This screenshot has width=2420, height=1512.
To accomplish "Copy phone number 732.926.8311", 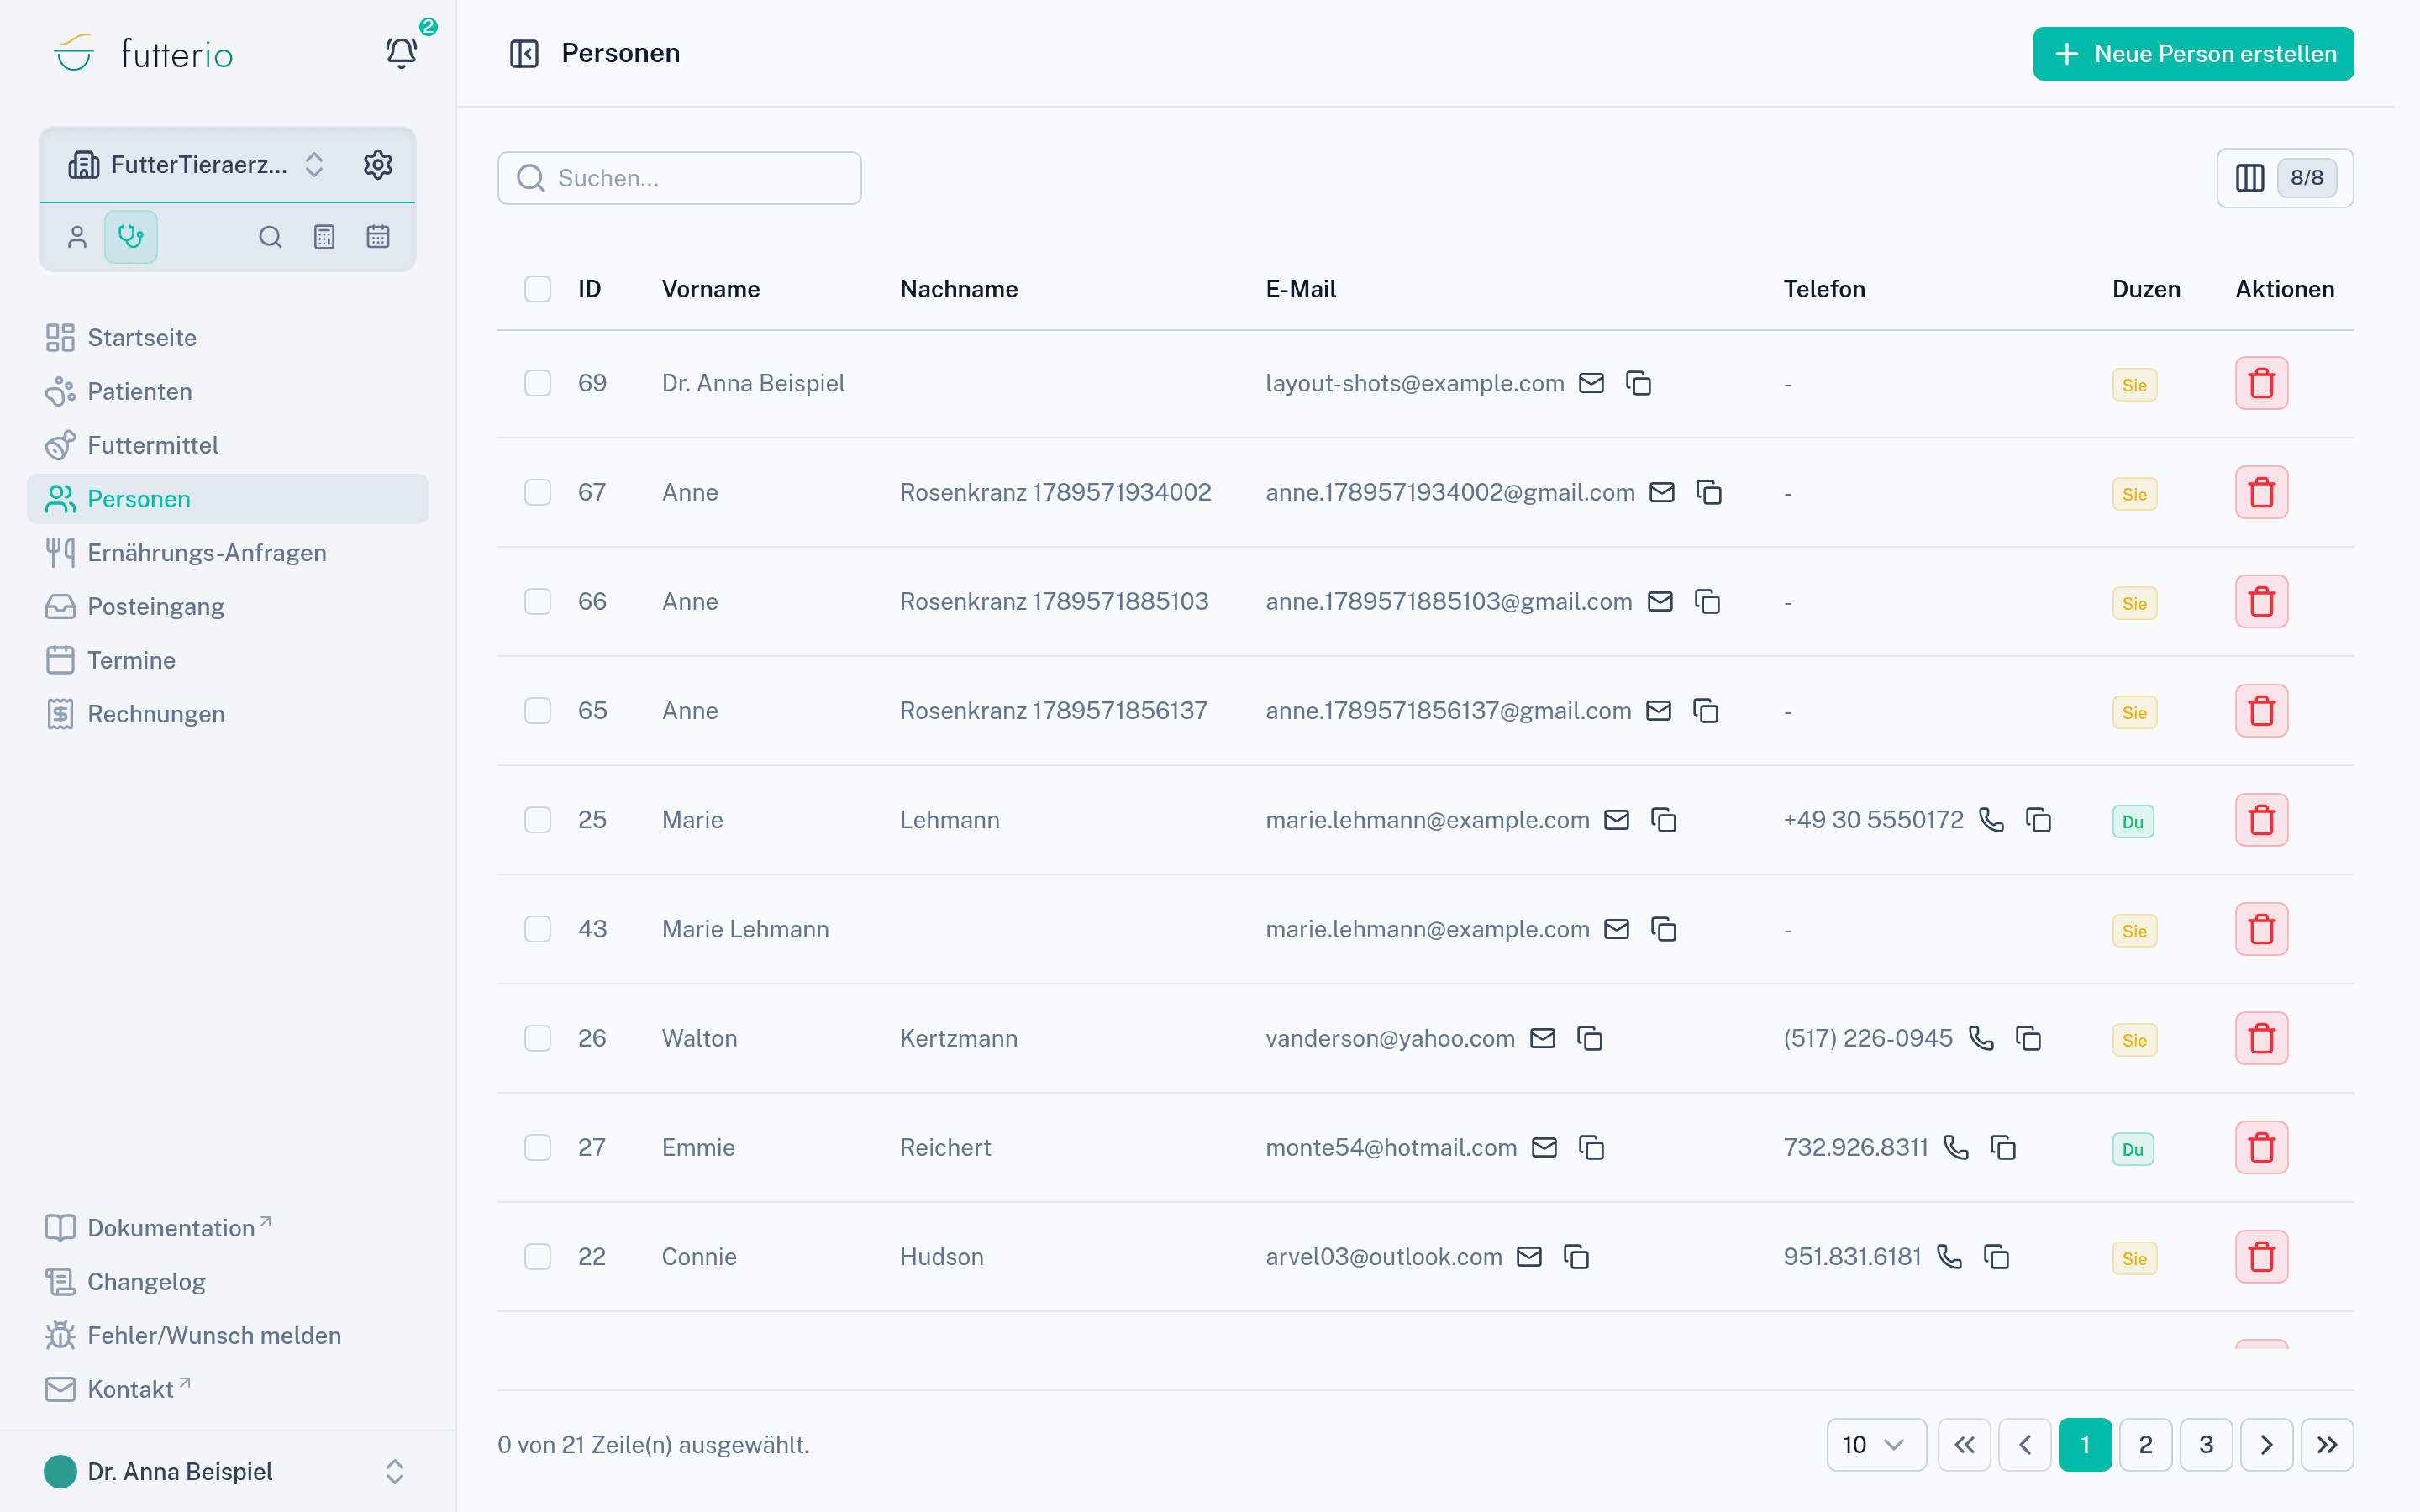I will tap(2003, 1147).
